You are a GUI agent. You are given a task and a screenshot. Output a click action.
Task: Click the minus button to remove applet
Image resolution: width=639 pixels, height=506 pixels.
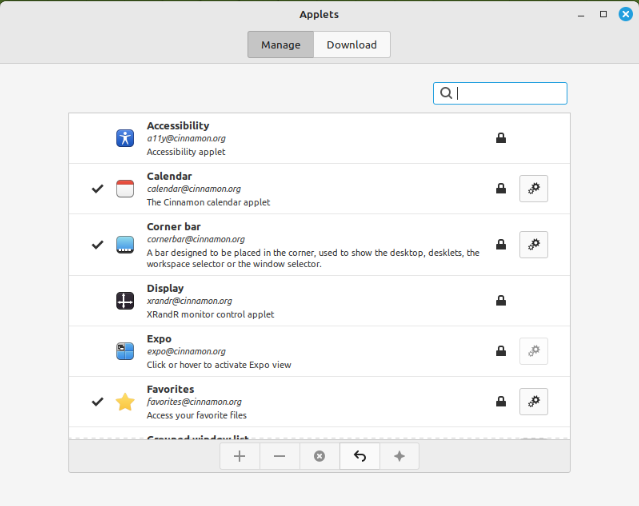pyautogui.click(x=280, y=456)
